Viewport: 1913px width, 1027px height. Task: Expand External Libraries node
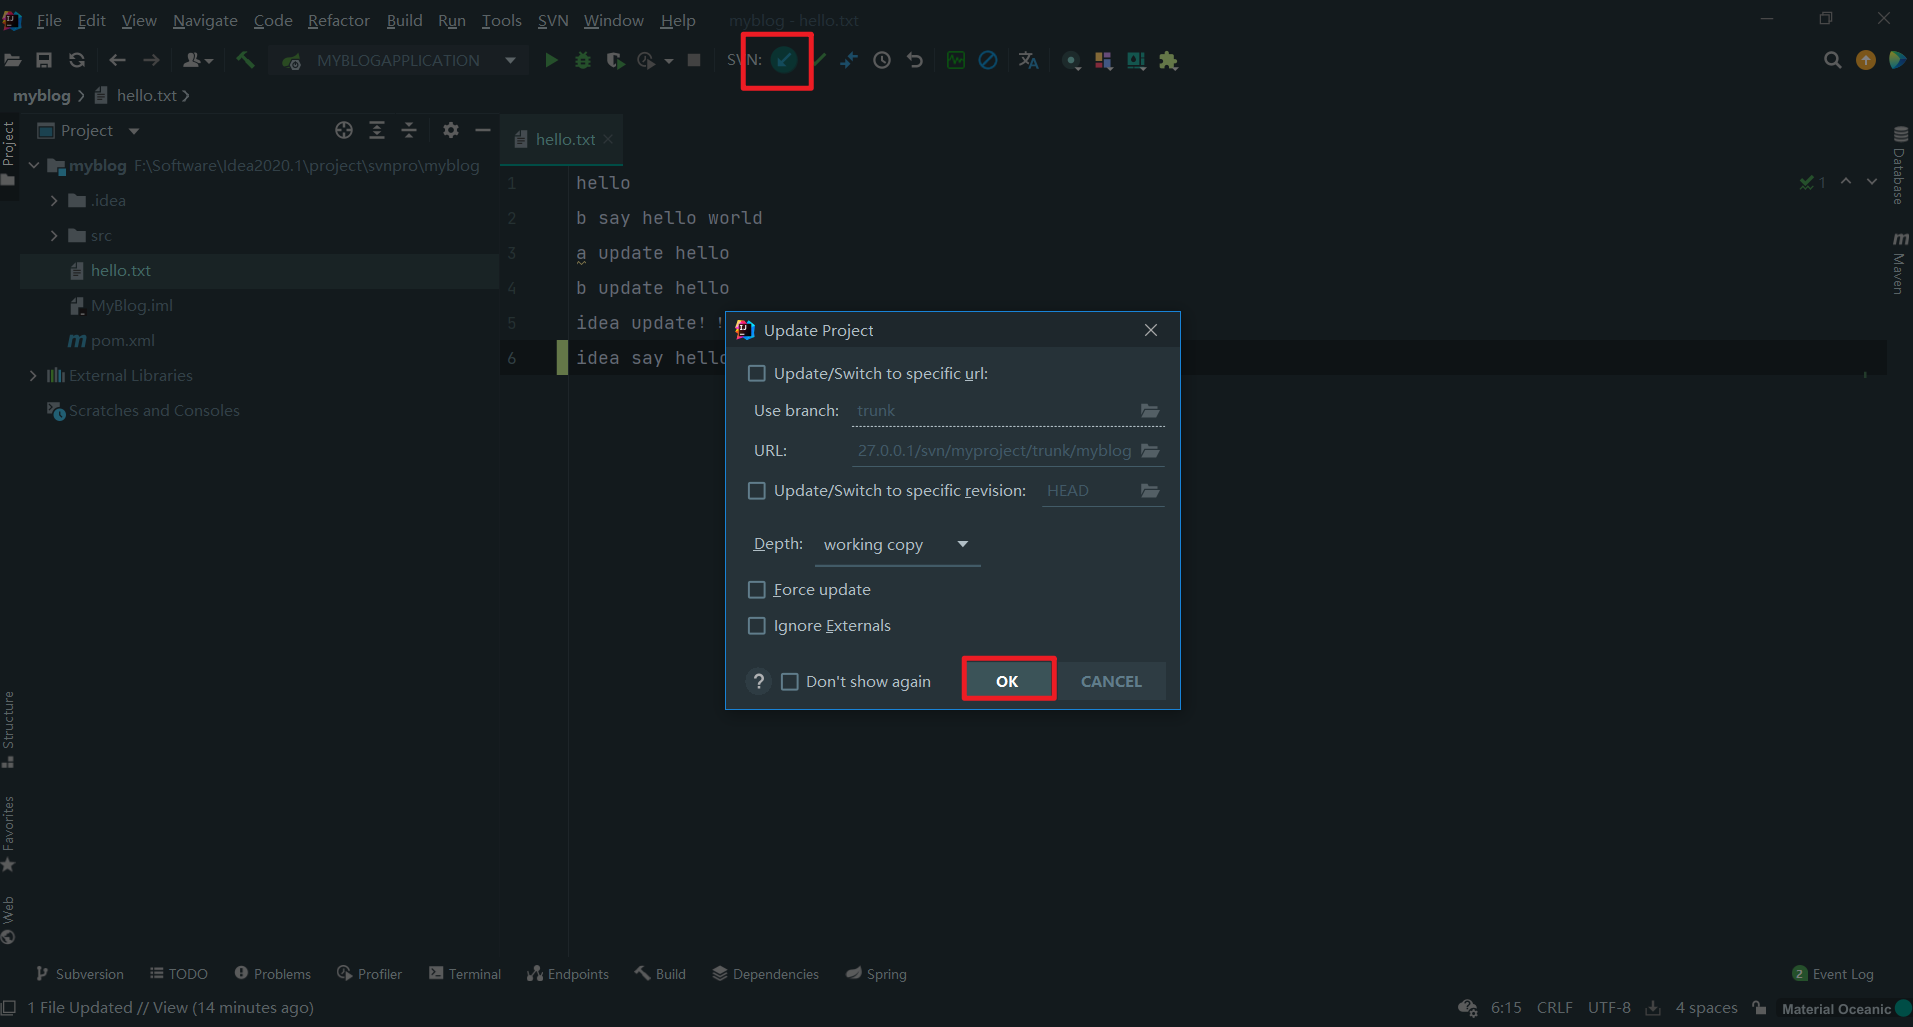click(x=33, y=375)
